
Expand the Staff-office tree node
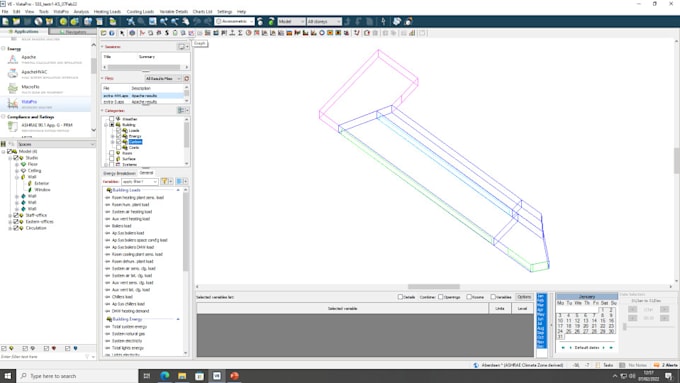pos(10,215)
